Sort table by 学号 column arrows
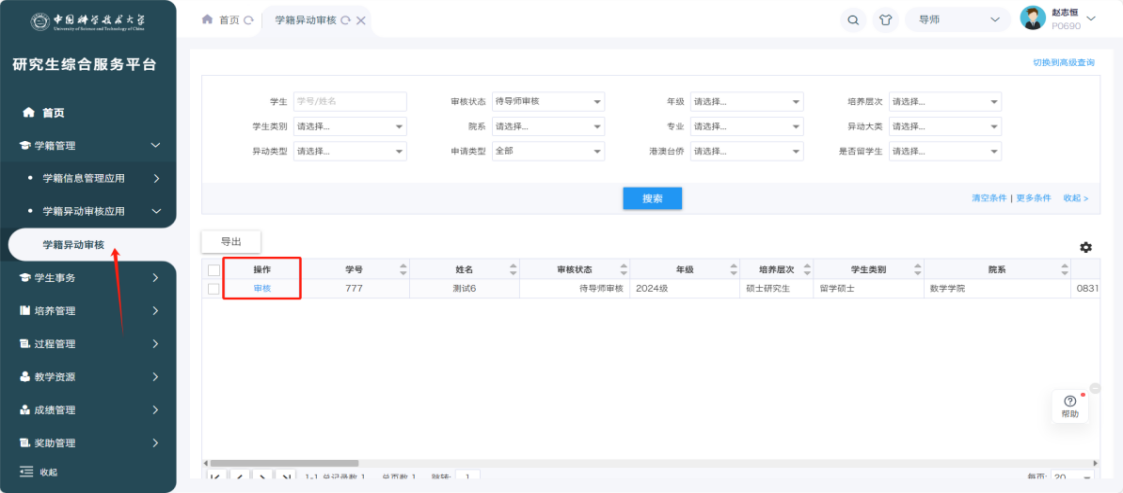This screenshot has width=1123, height=493. coord(403,270)
